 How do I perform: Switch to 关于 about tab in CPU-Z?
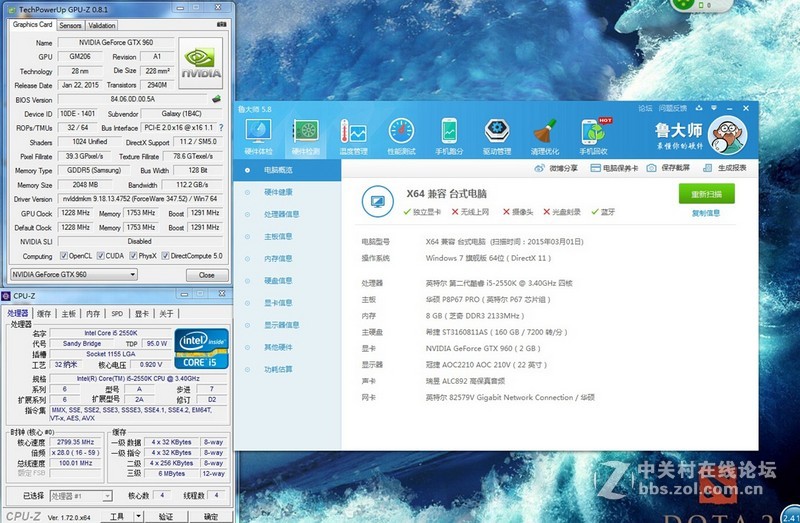coord(166,314)
